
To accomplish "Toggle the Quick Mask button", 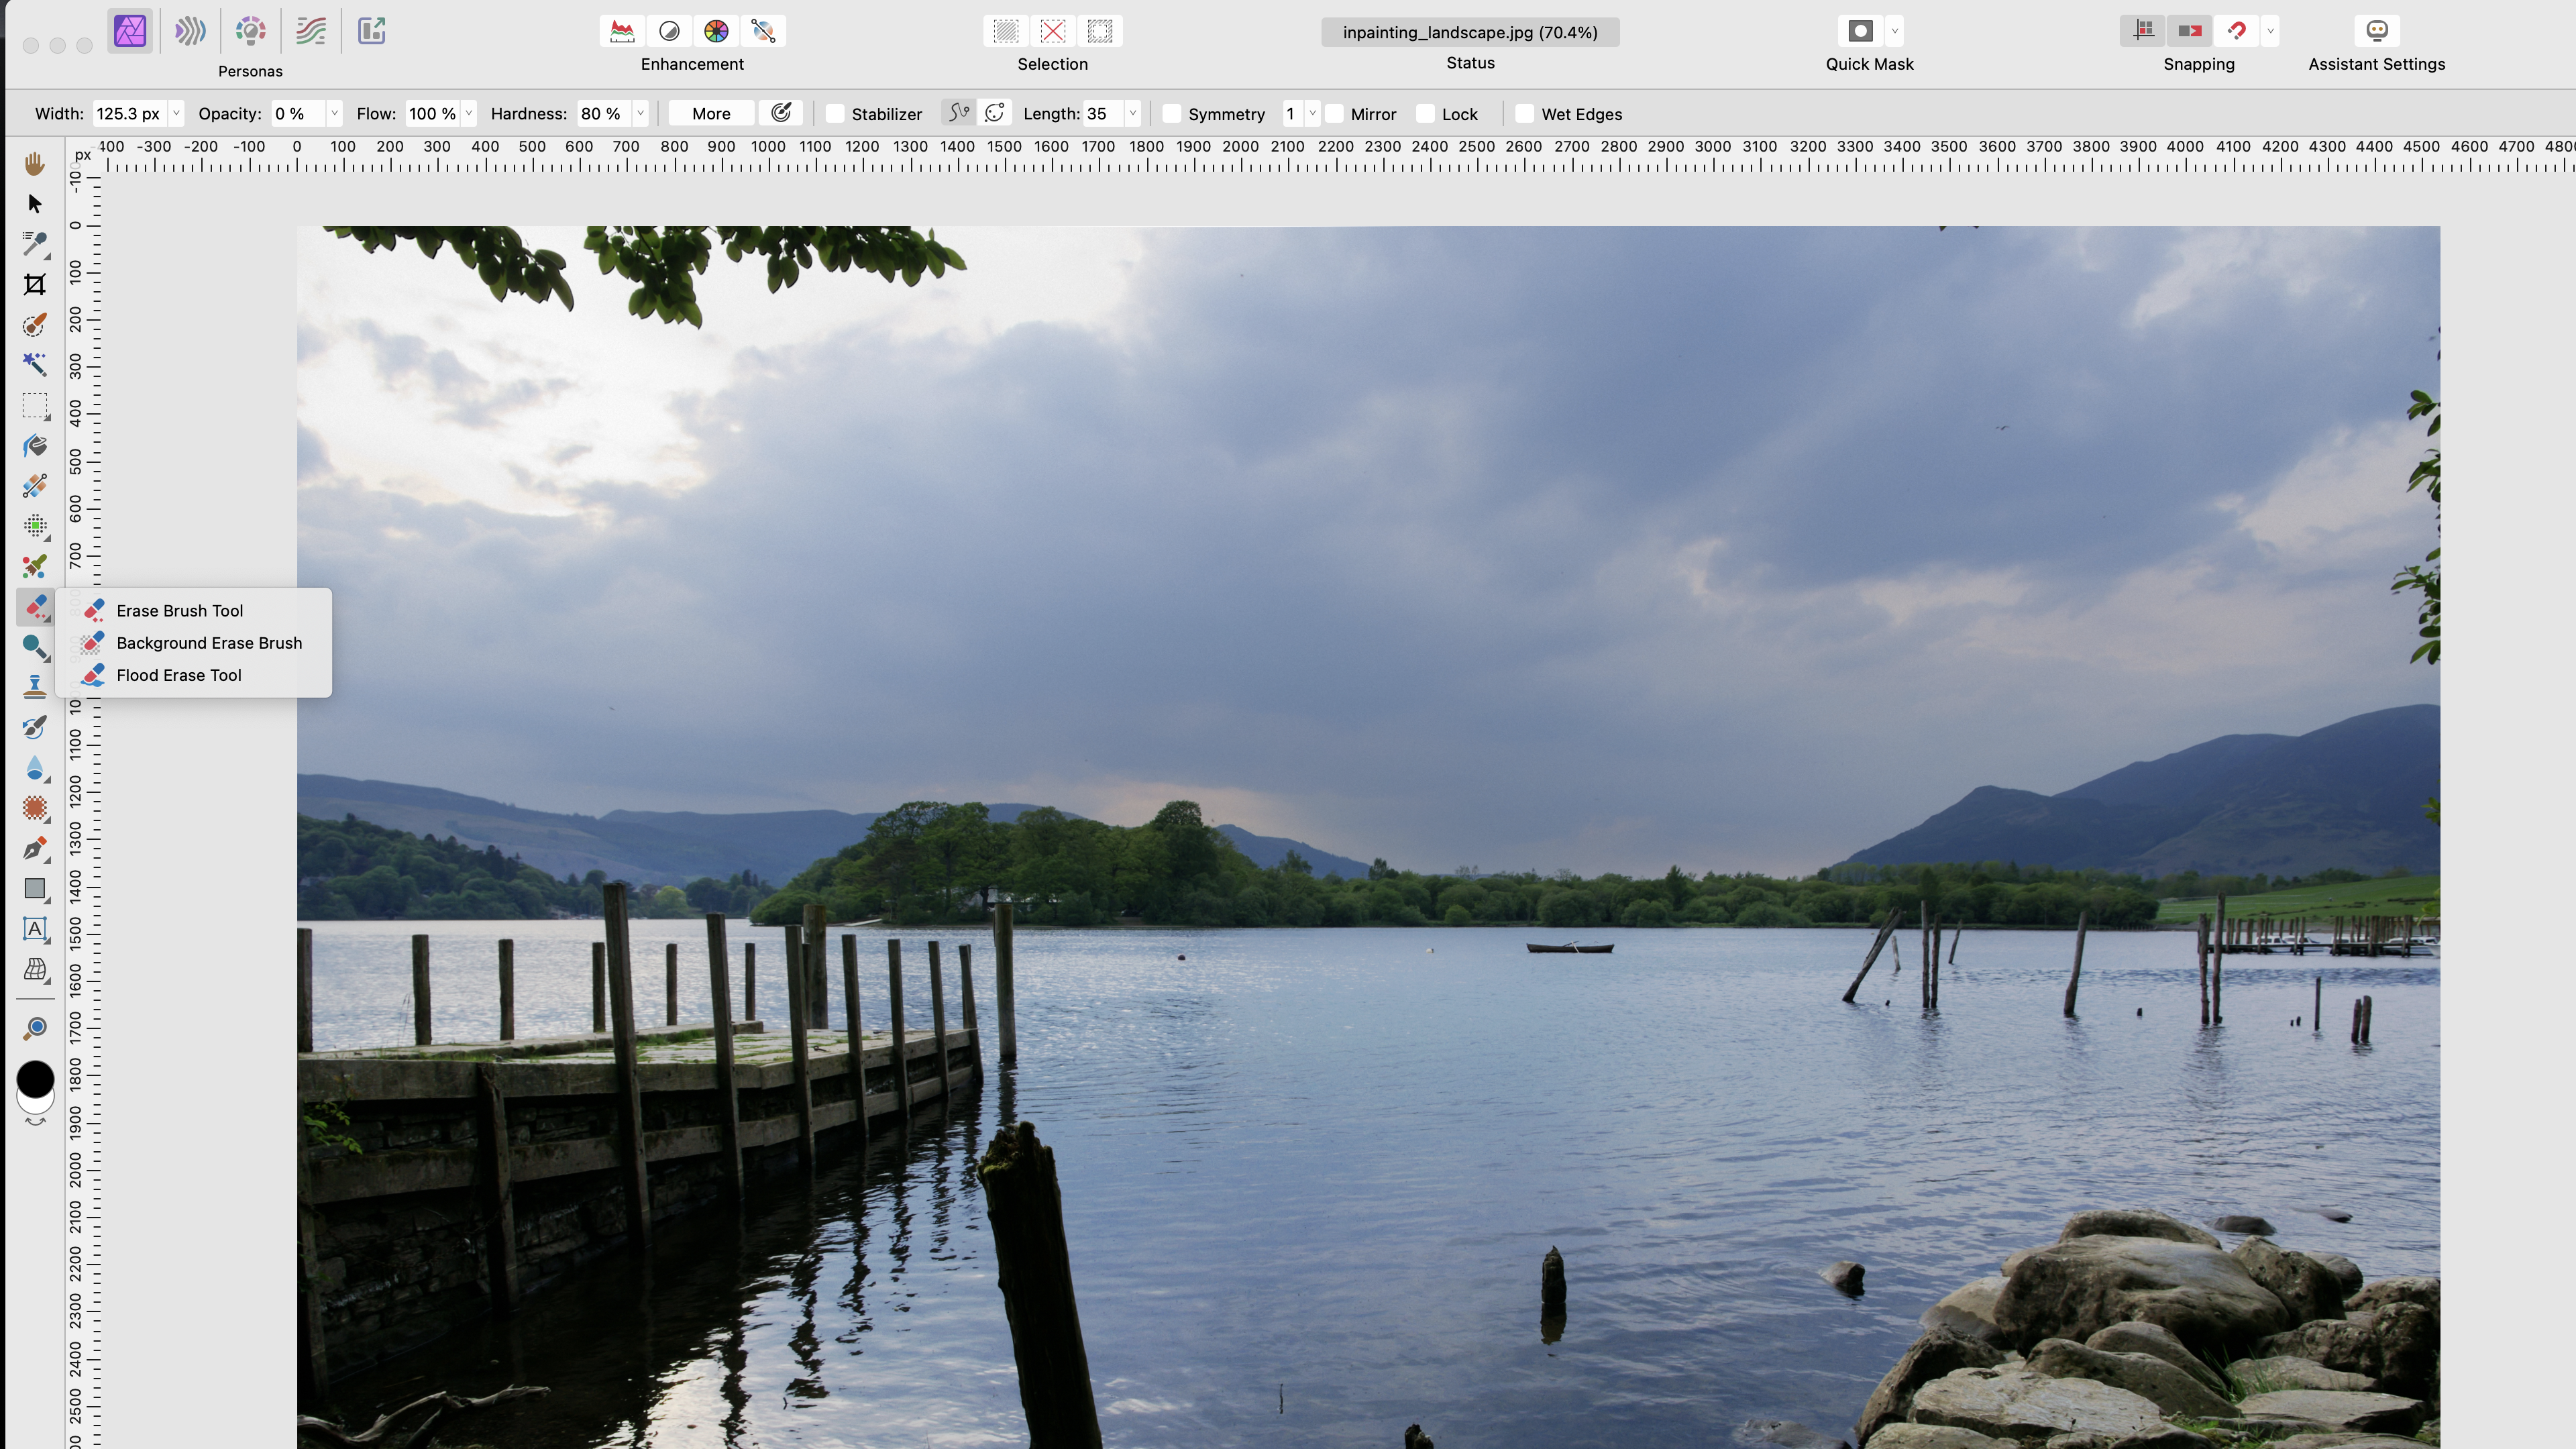I will pos(1860,31).
